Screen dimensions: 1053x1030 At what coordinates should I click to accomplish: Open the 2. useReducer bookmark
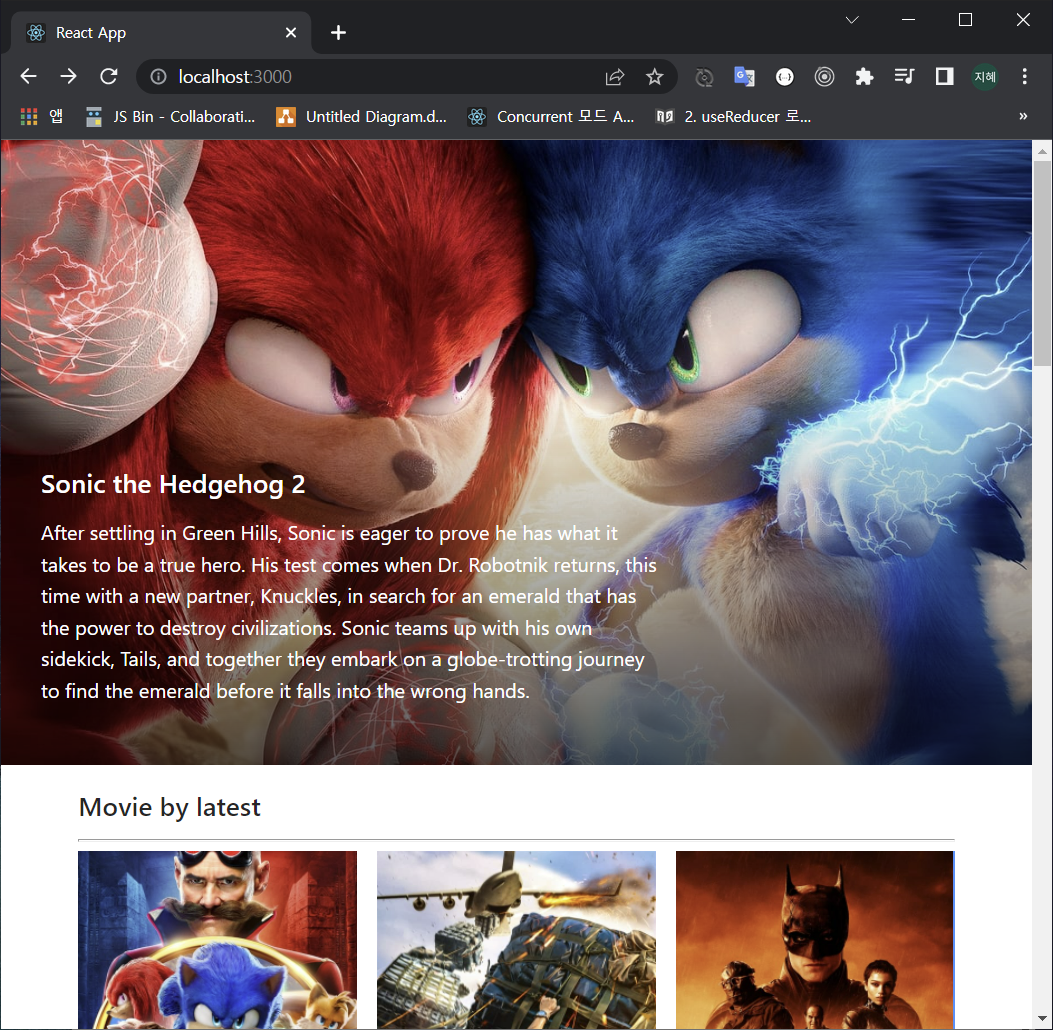(x=734, y=117)
